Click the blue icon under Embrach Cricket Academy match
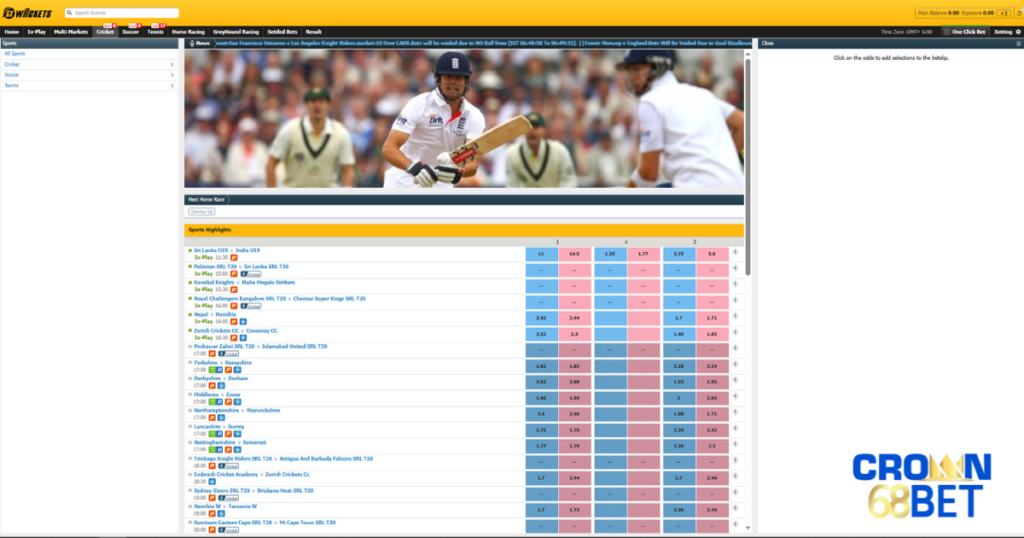This screenshot has height=538, width=1024. pyautogui.click(x=212, y=482)
